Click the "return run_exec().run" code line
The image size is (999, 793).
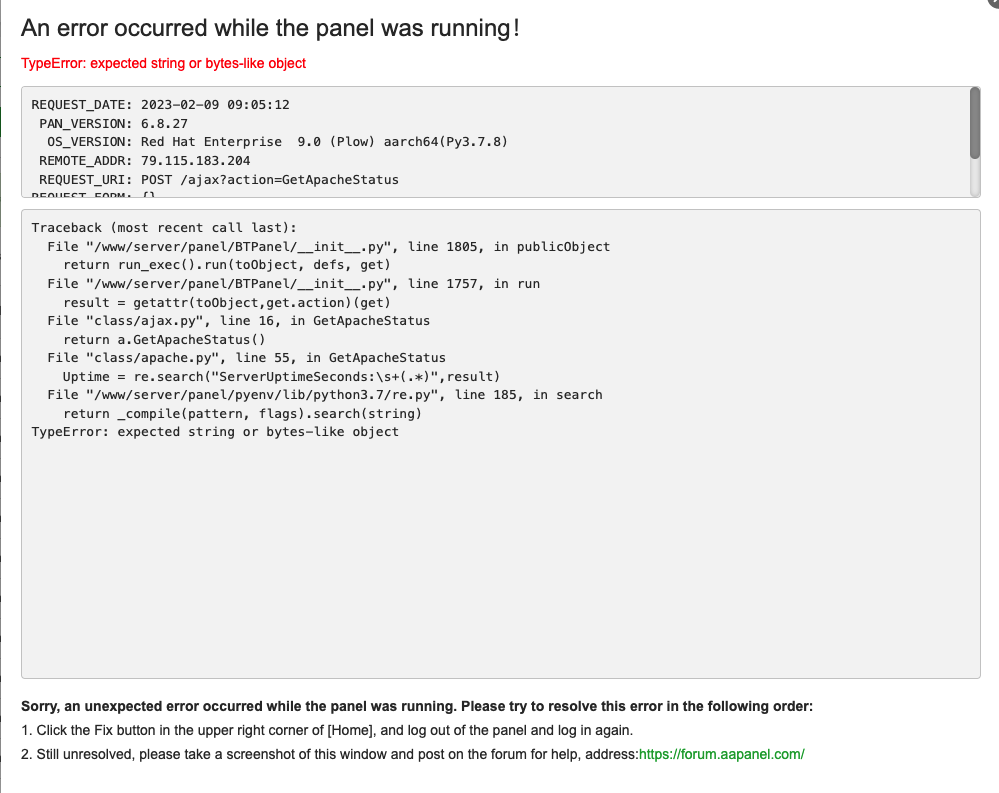pos(226,265)
